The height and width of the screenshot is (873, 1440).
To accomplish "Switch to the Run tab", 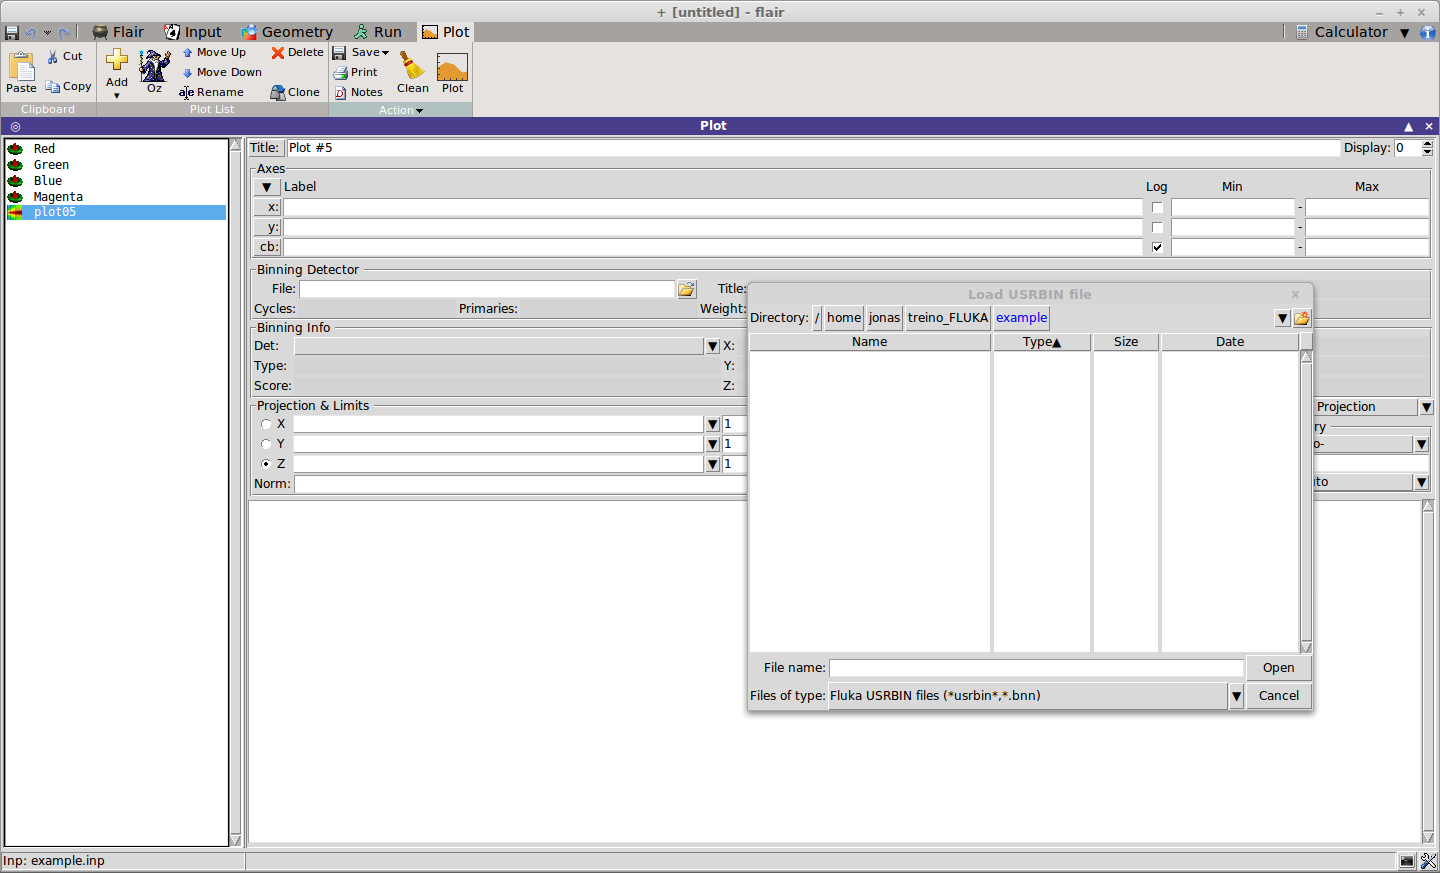I will coord(377,32).
